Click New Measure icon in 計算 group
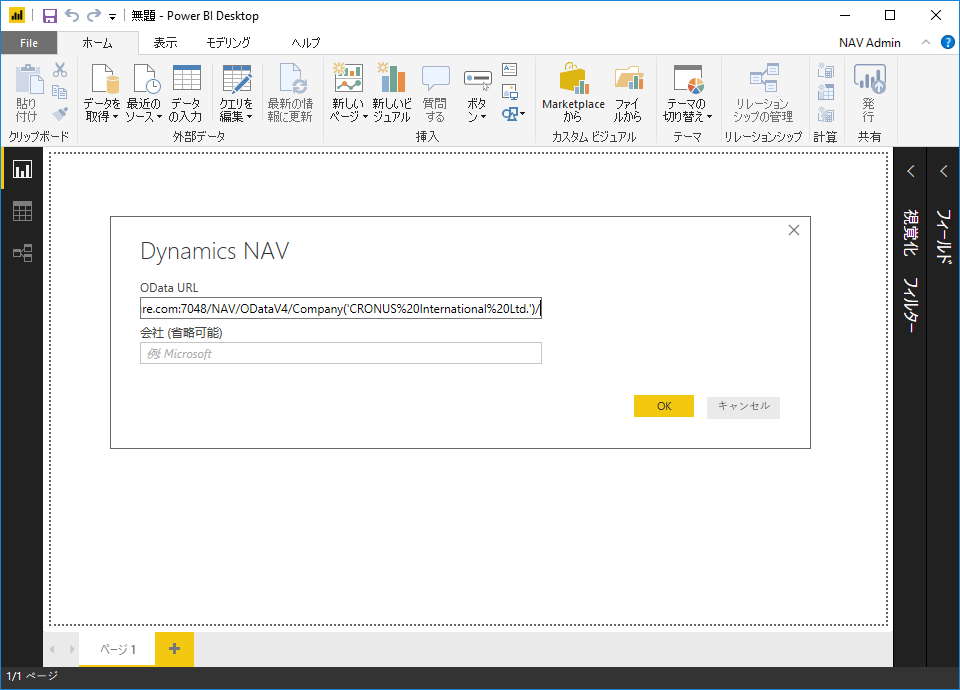Image resolution: width=960 pixels, height=690 pixels. 825,70
